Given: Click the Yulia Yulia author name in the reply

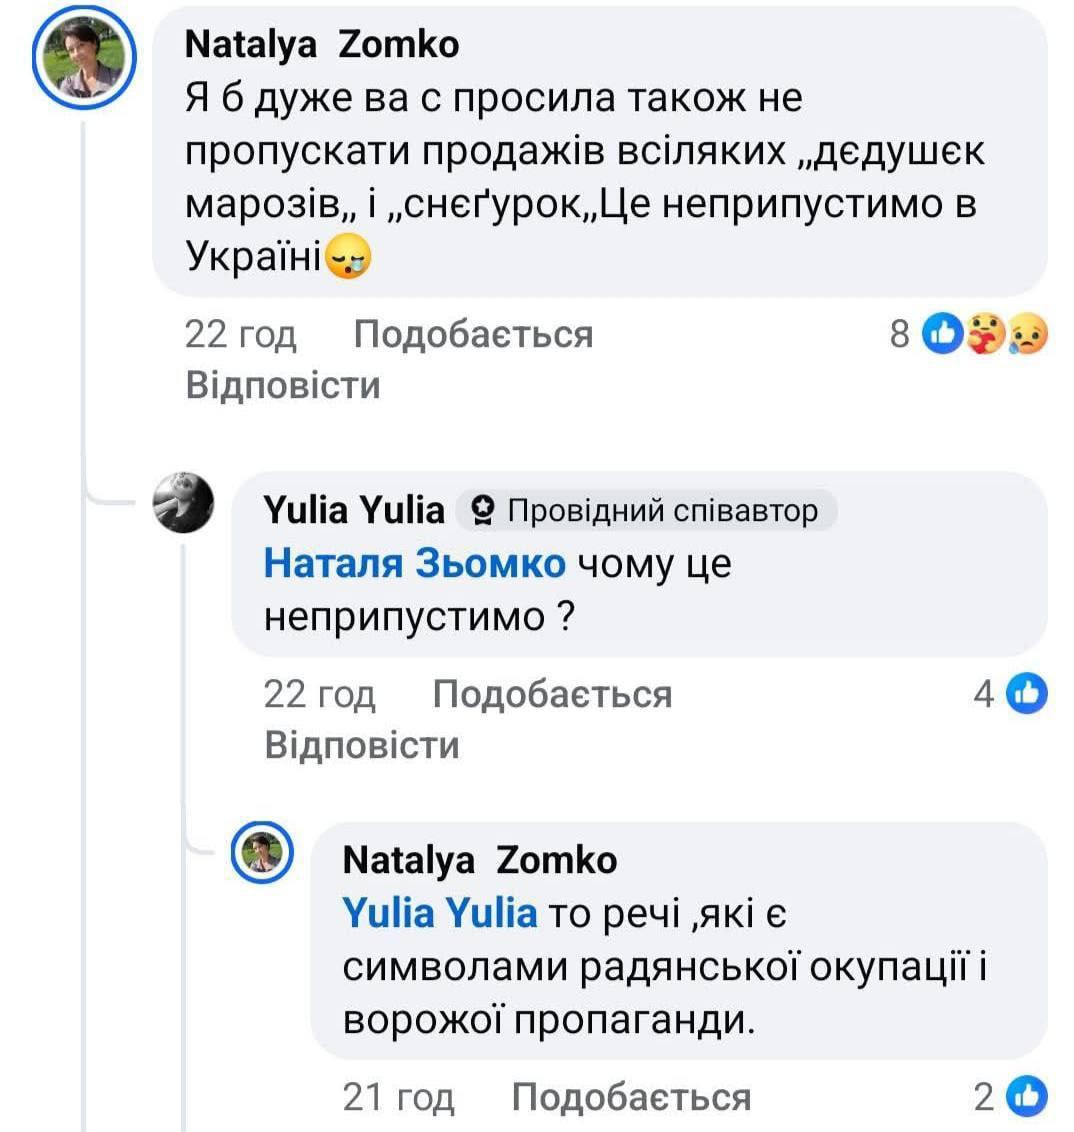Looking at the screenshot, I should click(354, 510).
